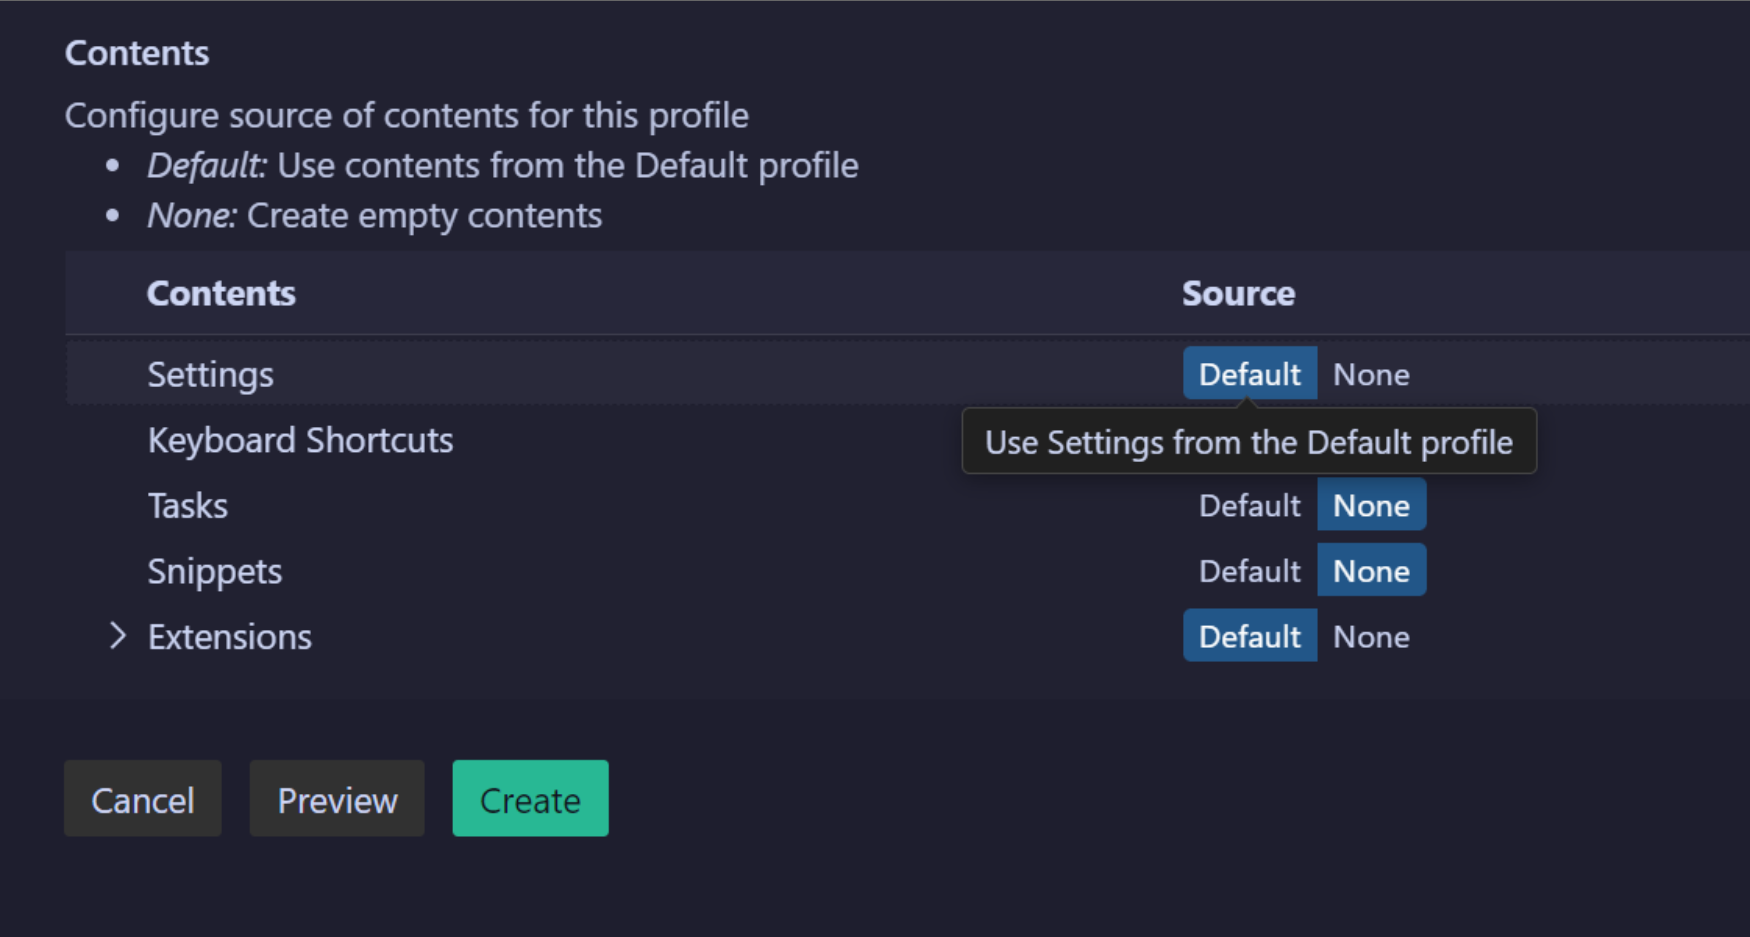Switch Snippets source to Default
Viewport: 1750px width, 937px height.
pos(1249,571)
